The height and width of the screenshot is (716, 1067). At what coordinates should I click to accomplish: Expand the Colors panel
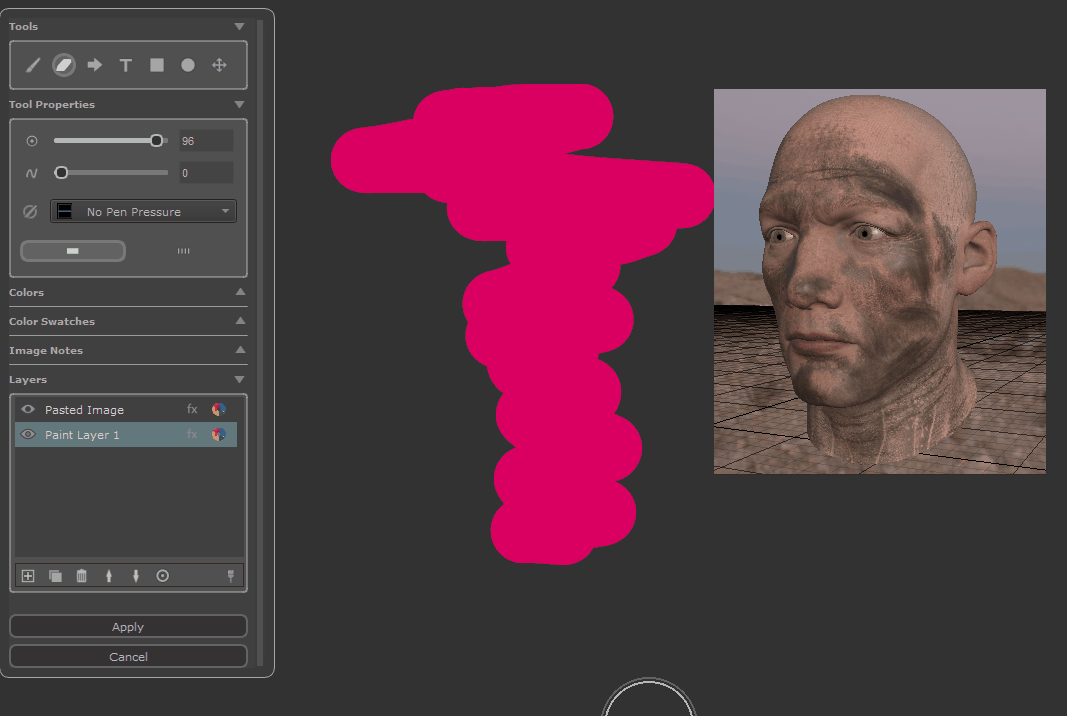239,292
